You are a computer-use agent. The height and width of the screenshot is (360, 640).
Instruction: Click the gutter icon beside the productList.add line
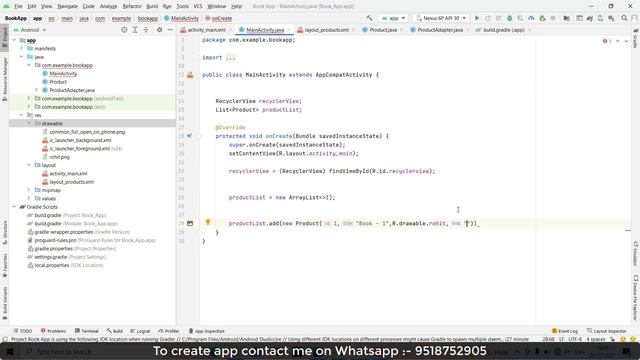click(x=190, y=223)
